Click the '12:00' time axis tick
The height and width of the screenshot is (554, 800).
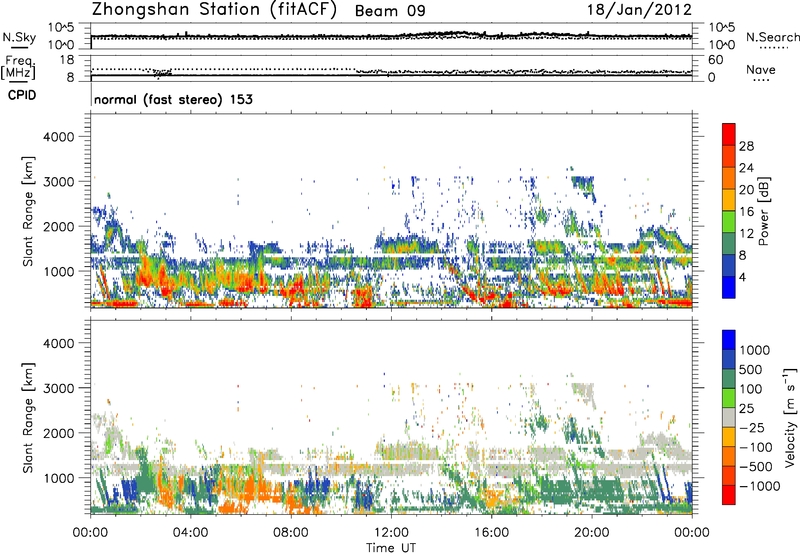tap(391, 533)
